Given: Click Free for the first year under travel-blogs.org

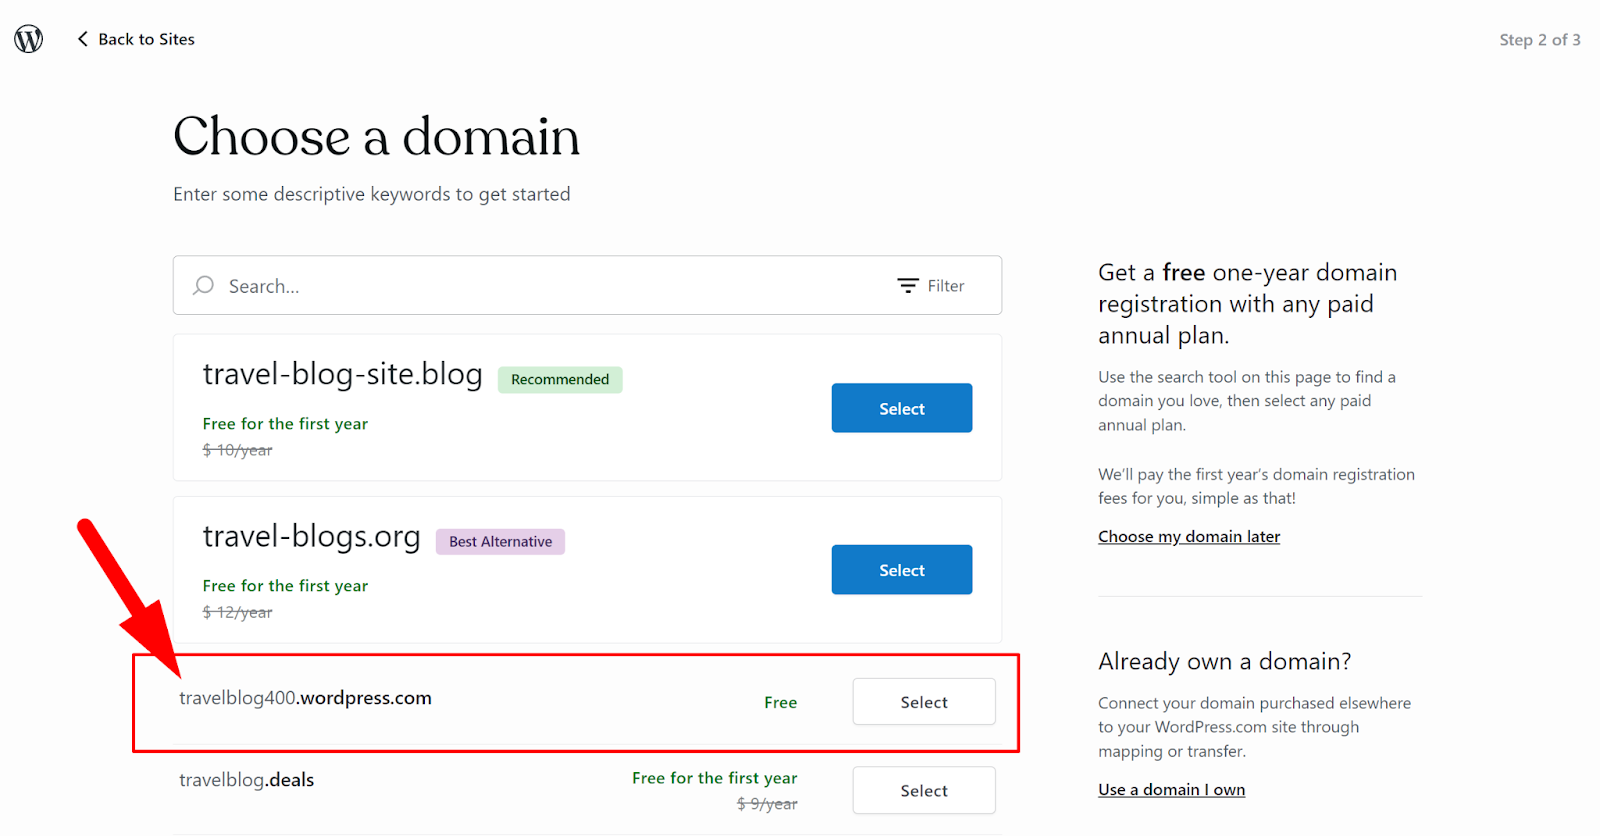Looking at the screenshot, I should click(285, 586).
